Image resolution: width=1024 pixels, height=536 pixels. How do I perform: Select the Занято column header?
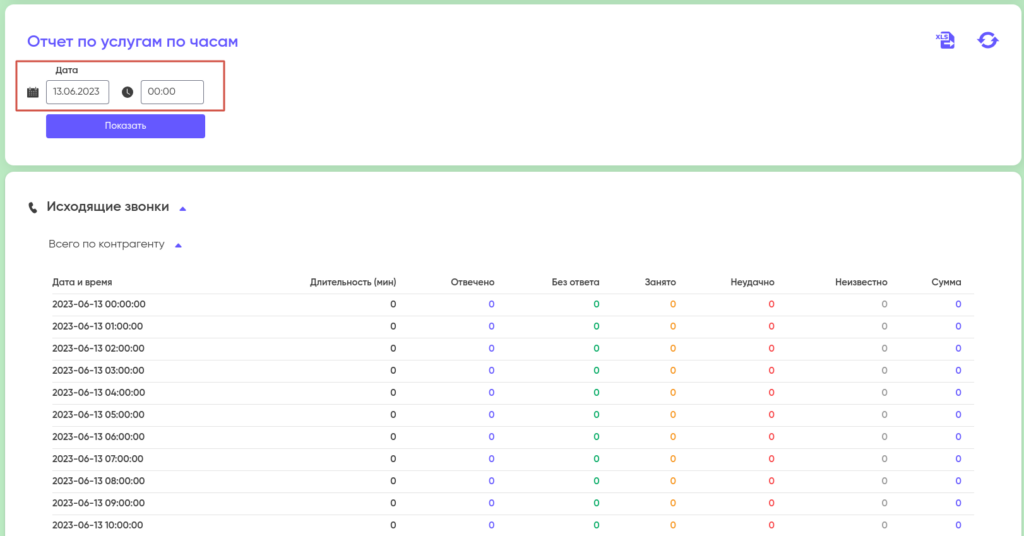pos(660,282)
